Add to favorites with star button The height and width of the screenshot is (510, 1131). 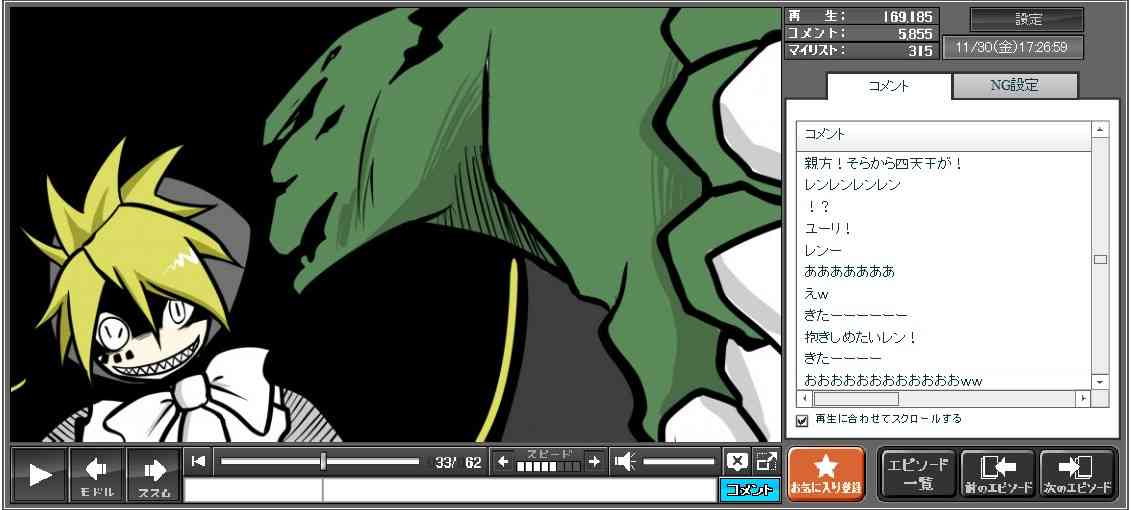click(826, 473)
